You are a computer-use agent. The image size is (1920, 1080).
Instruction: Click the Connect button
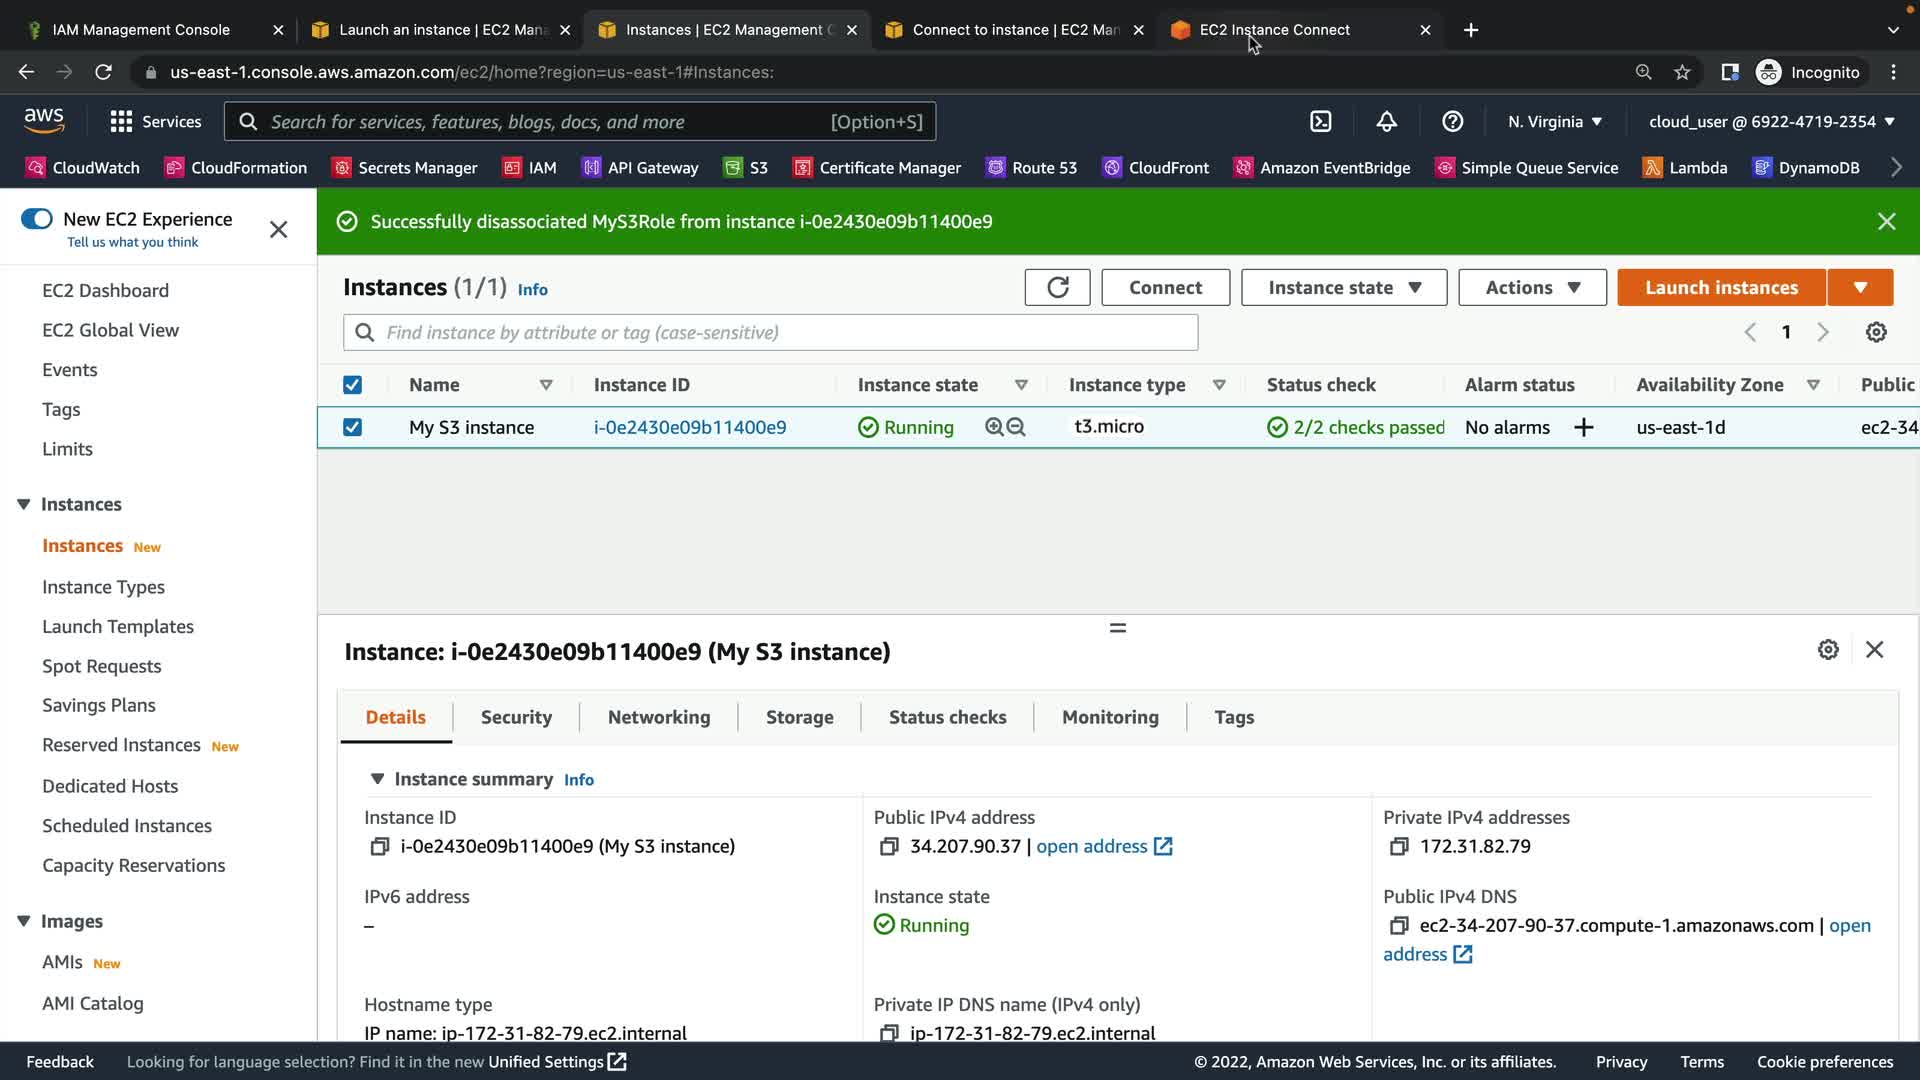pyautogui.click(x=1165, y=288)
